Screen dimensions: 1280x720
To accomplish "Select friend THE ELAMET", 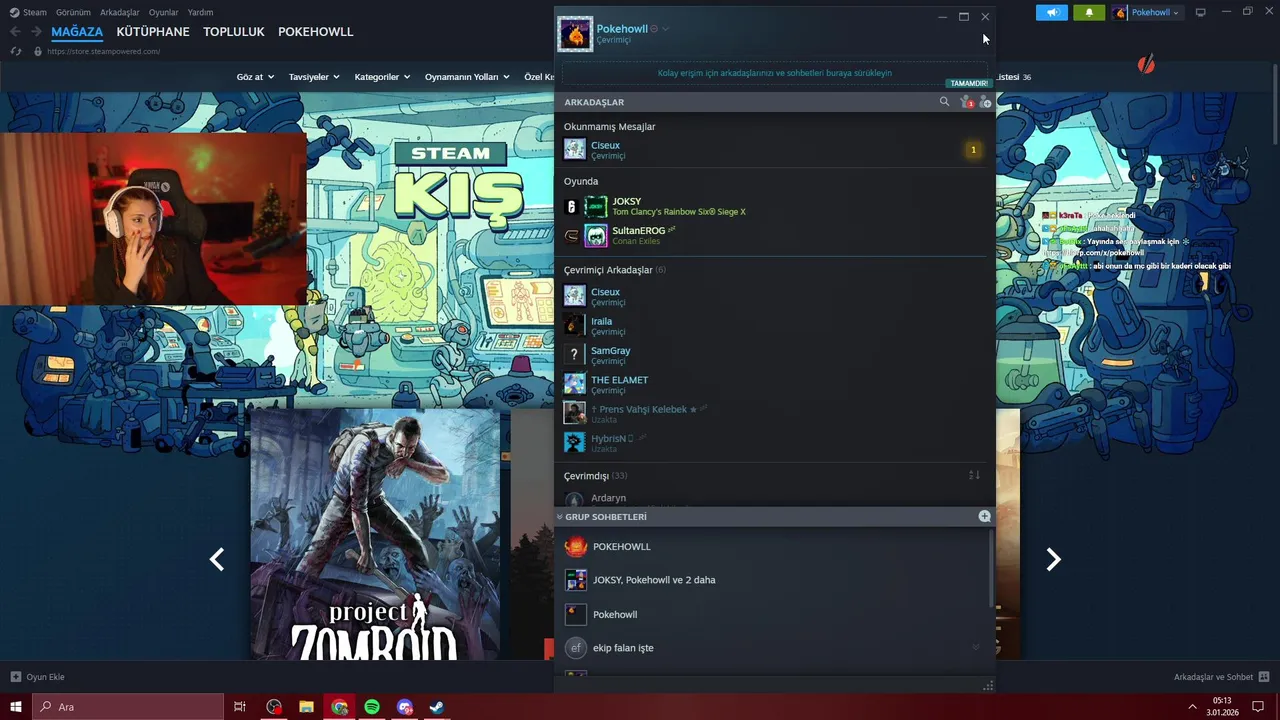I will pyautogui.click(x=773, y=384).
